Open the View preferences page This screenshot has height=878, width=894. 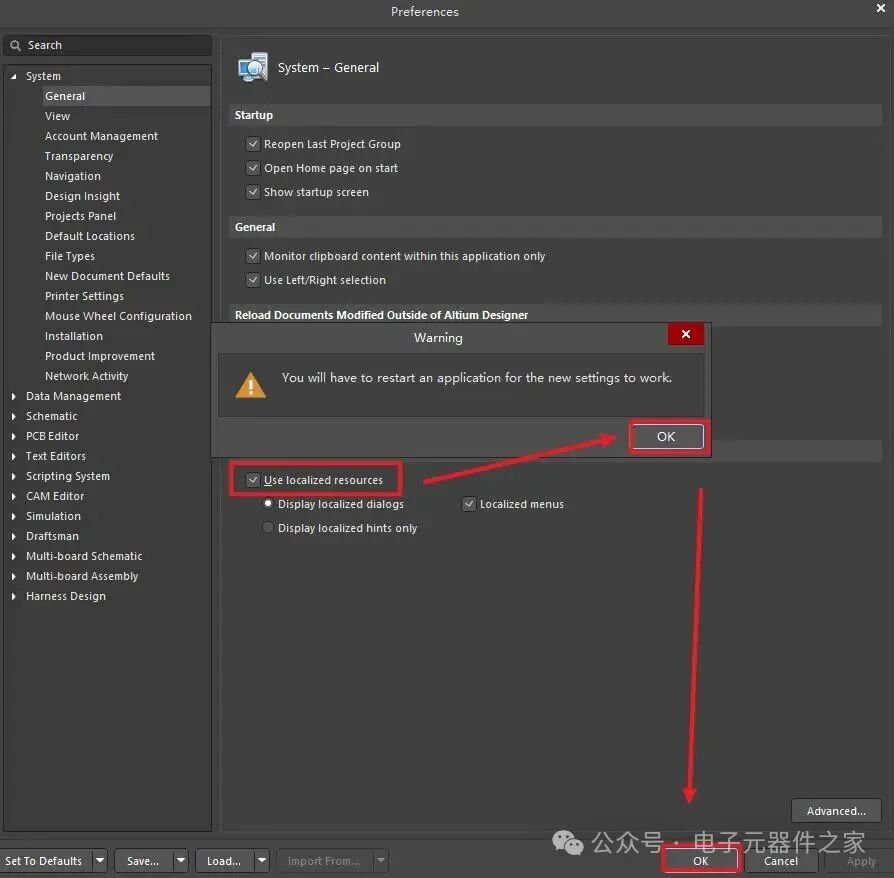click(x=58, y=116)
